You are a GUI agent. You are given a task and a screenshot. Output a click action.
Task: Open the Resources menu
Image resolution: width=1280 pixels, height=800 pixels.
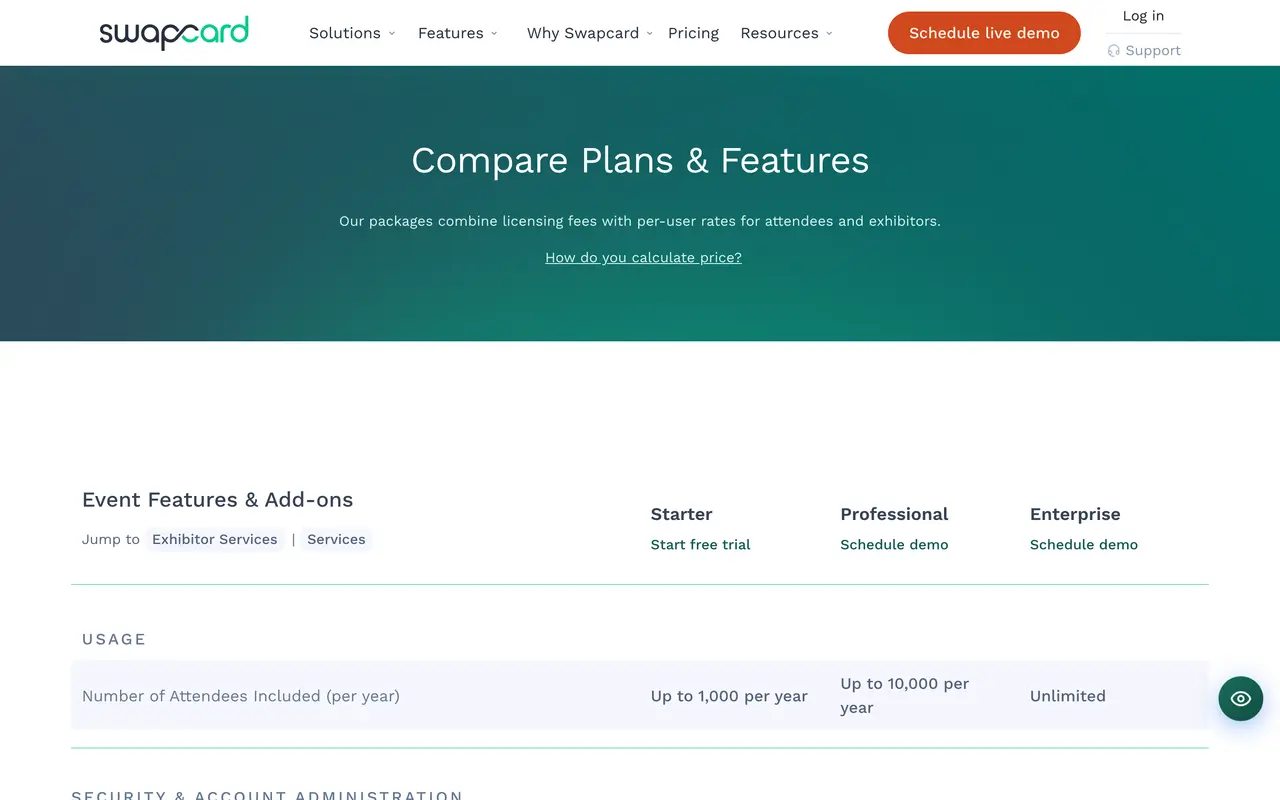[x=780, y=33]
